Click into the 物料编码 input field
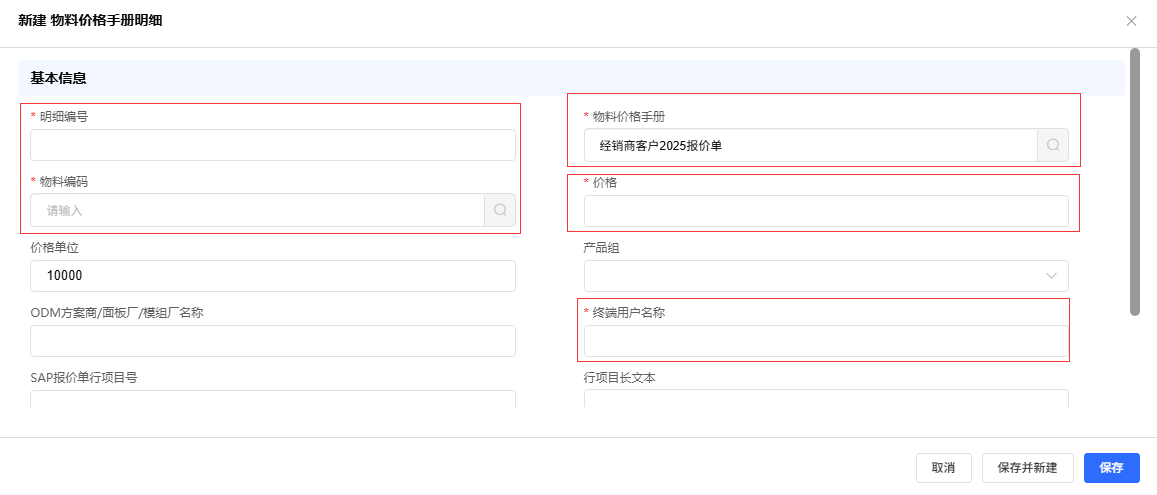 tap(257, 210)
